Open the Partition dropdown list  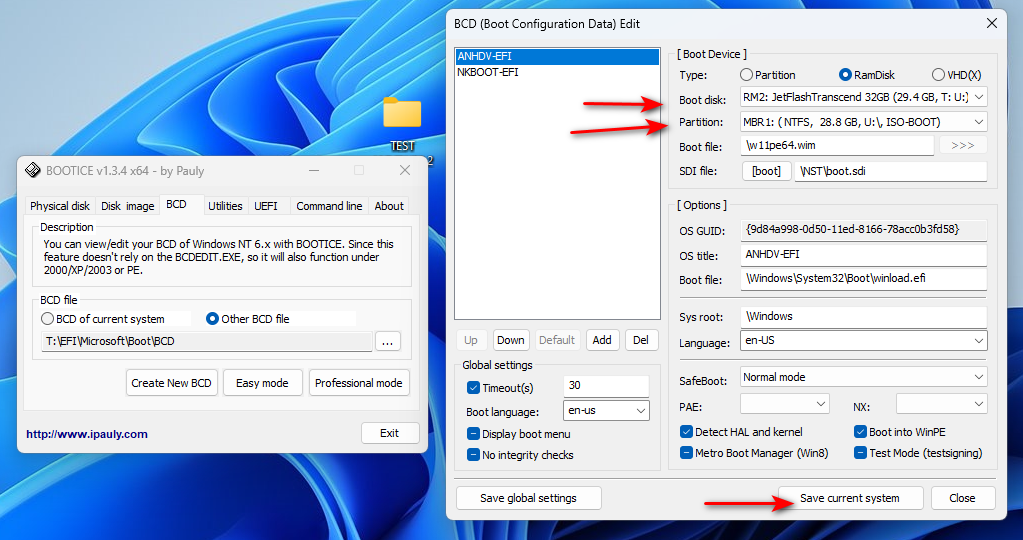tap(864, 122)
